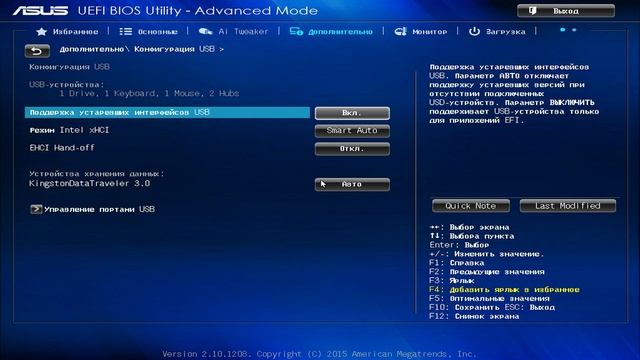Screen dimensions: 640x360
Task: Open the Smart Auto xHCI dropdown
Action: (352, 131)
